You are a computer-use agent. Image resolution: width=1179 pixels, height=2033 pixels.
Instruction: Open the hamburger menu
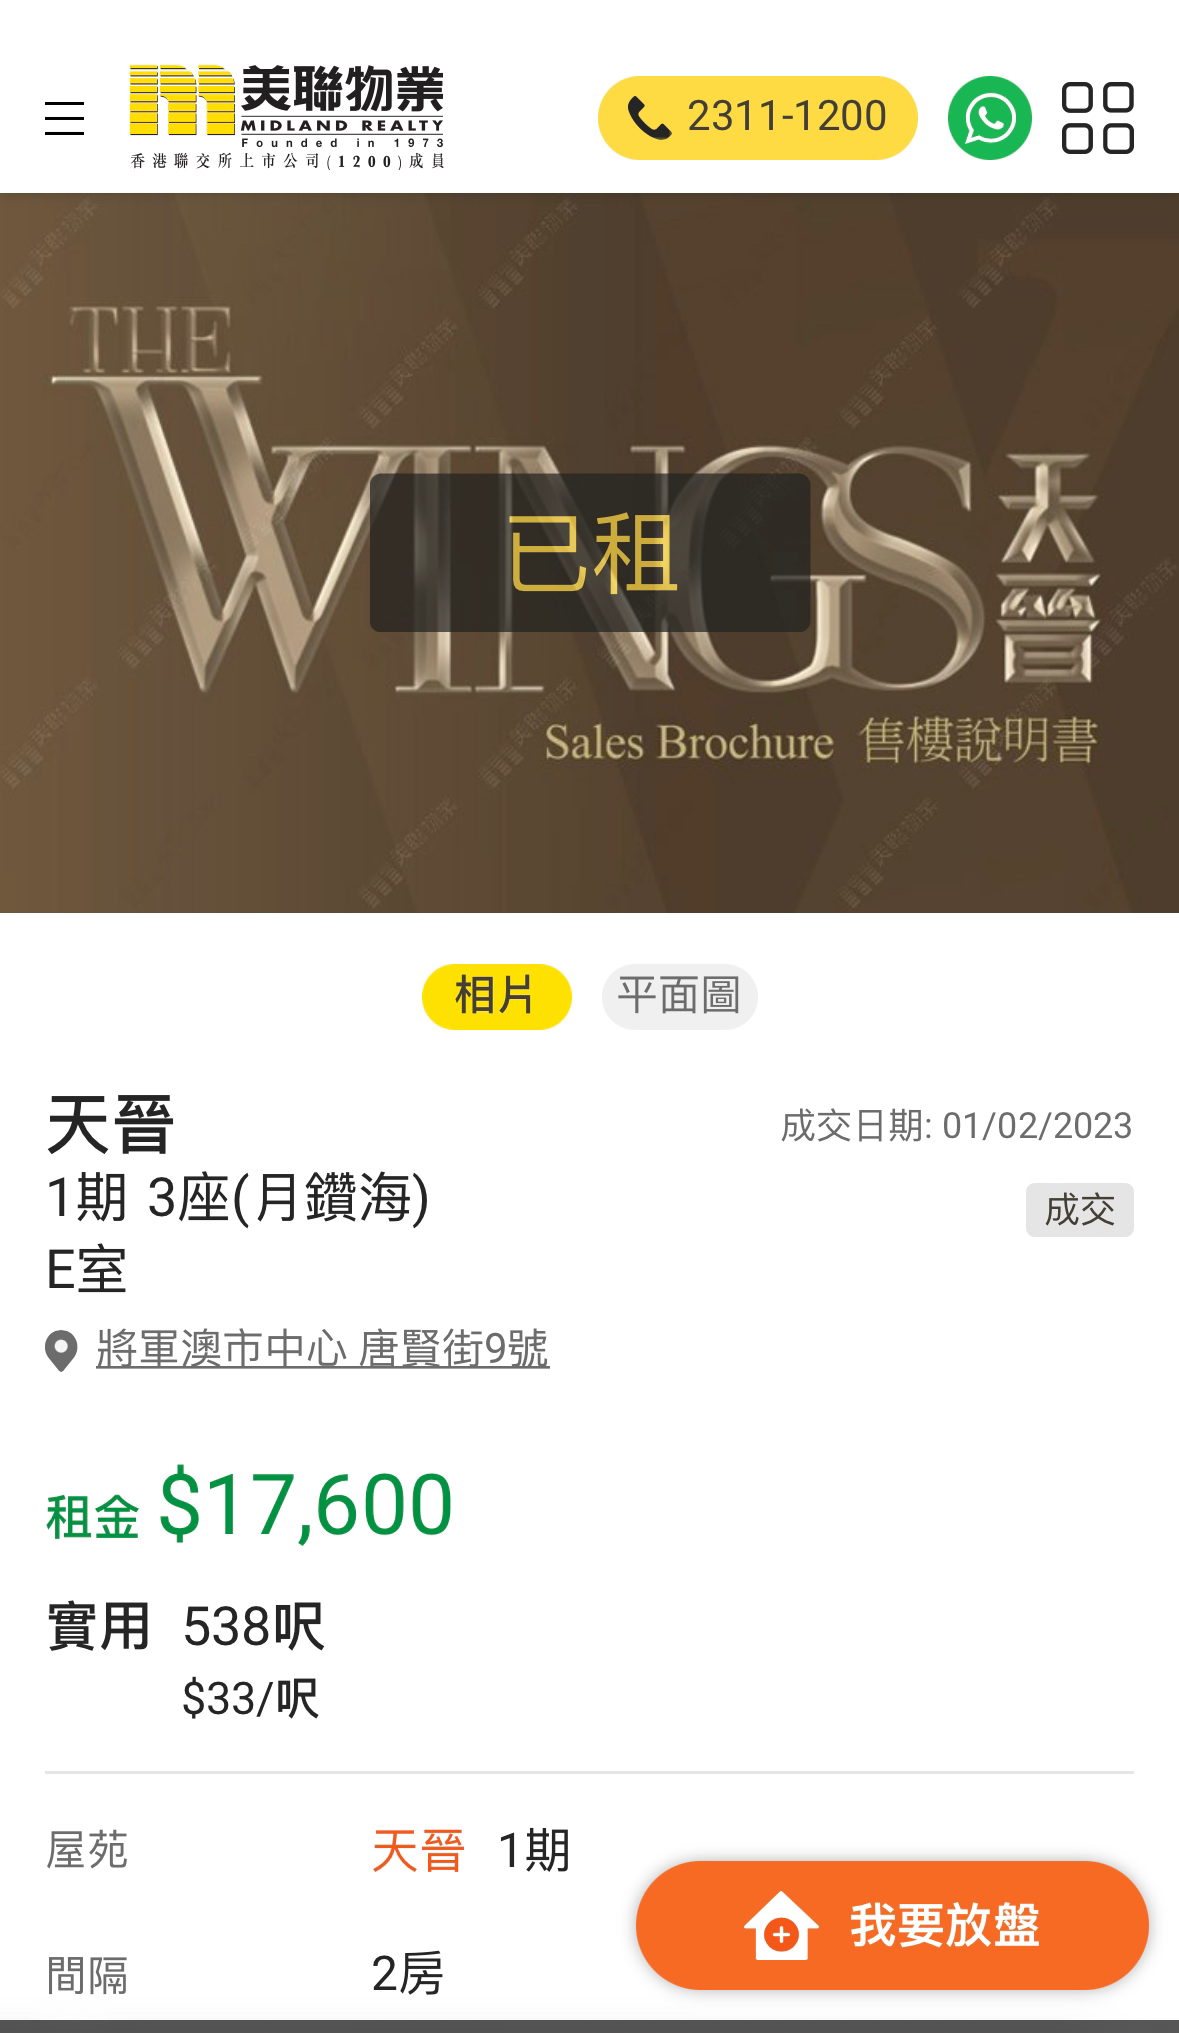point(65,118)
